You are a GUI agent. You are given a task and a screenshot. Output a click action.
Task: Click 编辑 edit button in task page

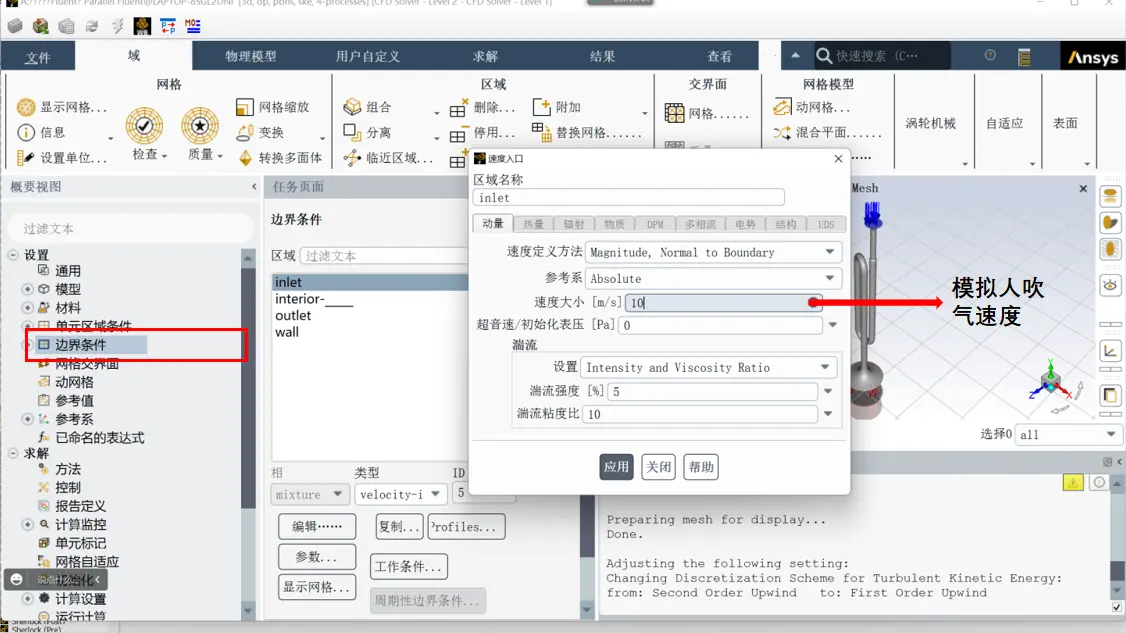[317, 527]
